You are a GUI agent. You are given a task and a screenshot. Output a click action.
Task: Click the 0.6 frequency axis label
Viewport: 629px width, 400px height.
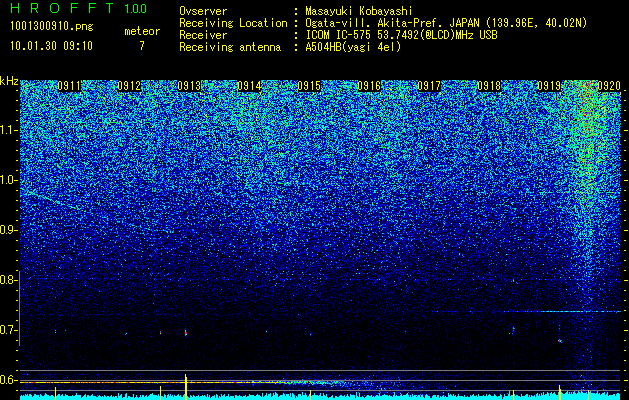pyautogui.click(x=9, y=380)
